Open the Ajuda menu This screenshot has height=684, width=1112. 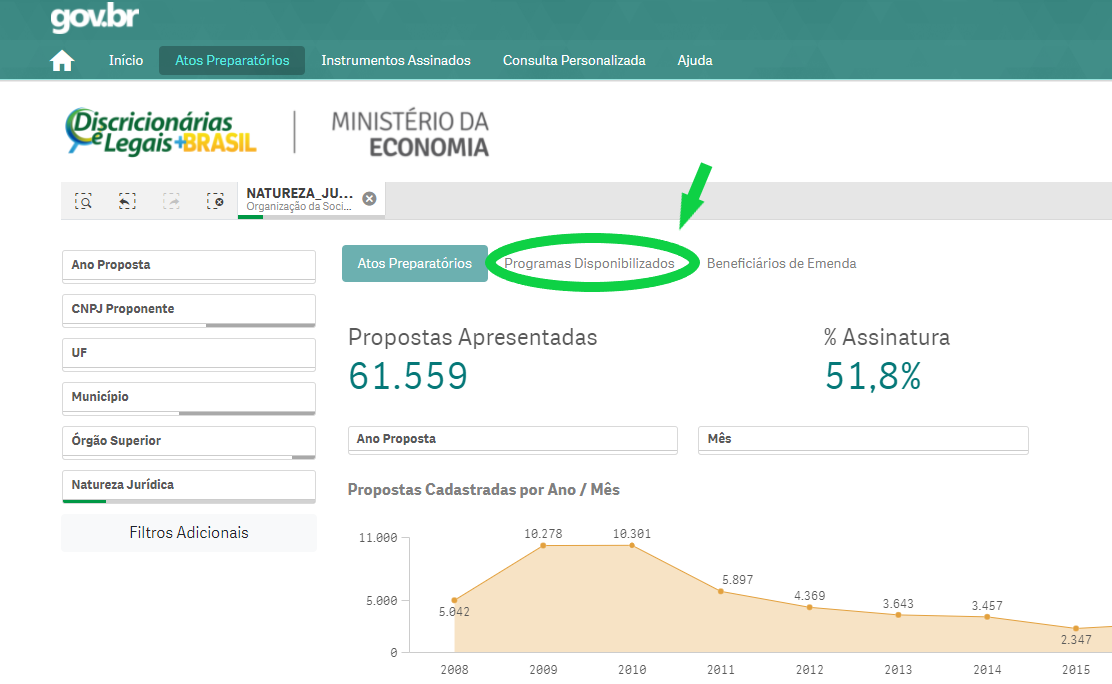(695, 61)
